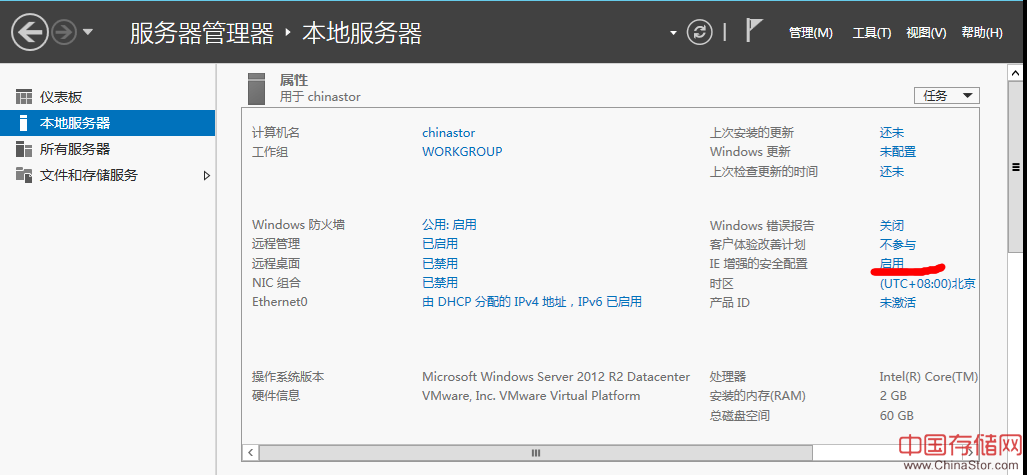Click the computer name chinastor link
Screen dimensions: 1027x475
tap(449, 132)
